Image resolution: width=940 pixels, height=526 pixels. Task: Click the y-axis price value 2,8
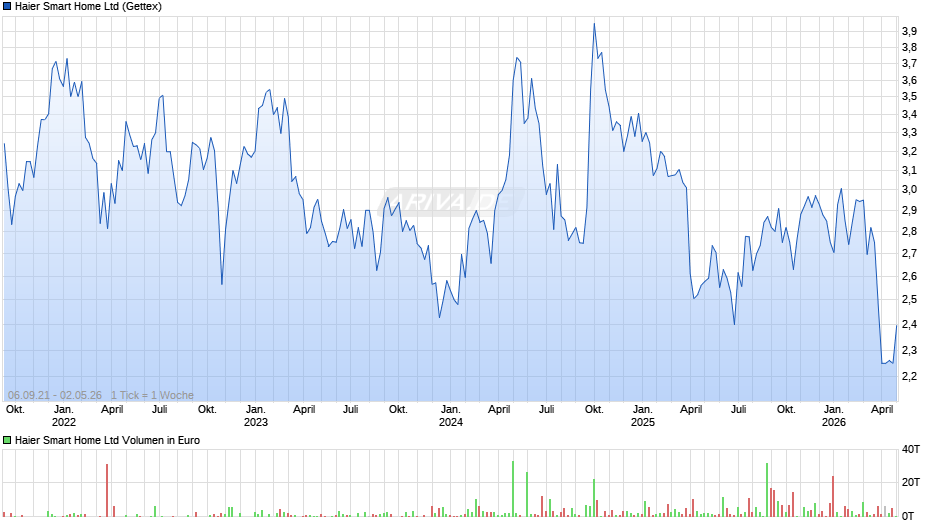(x=909, y=232)
